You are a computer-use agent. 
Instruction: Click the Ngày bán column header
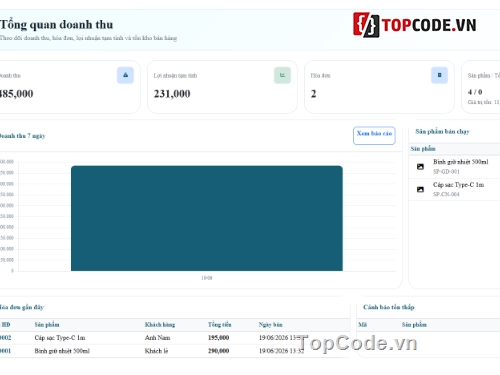click(x=270, y=325)
